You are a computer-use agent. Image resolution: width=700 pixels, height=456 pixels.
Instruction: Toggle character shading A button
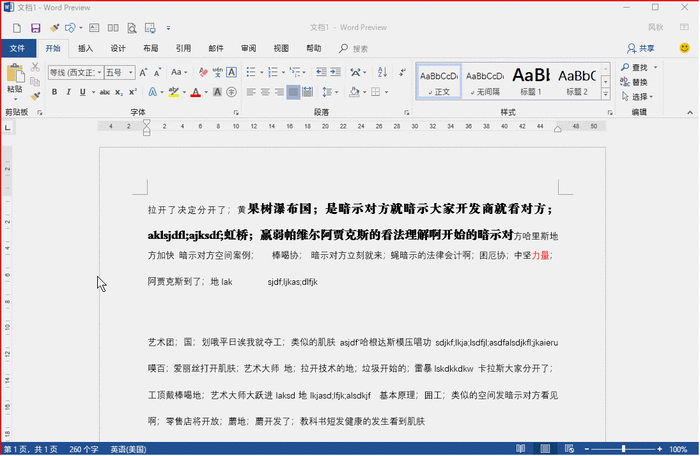(217, 92)
